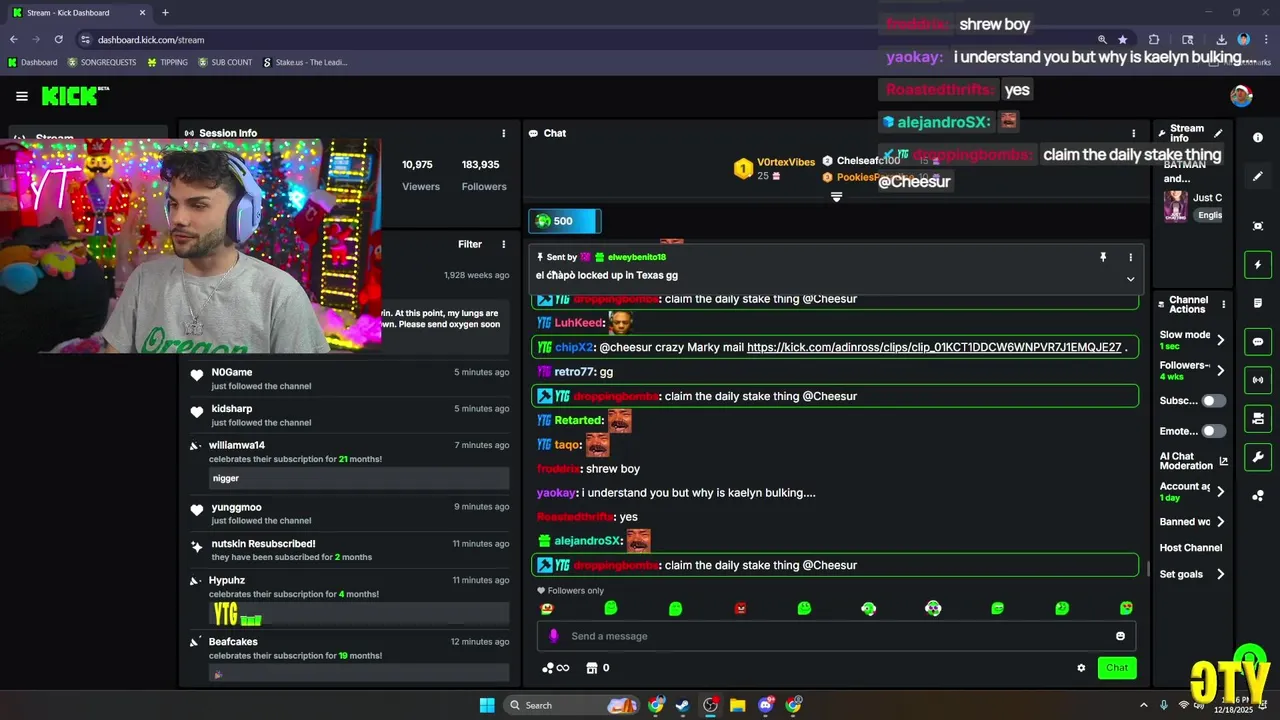Open Channel Actions three-dot menu
This screenshot has height=720, width=1280.
point(1222,305)
